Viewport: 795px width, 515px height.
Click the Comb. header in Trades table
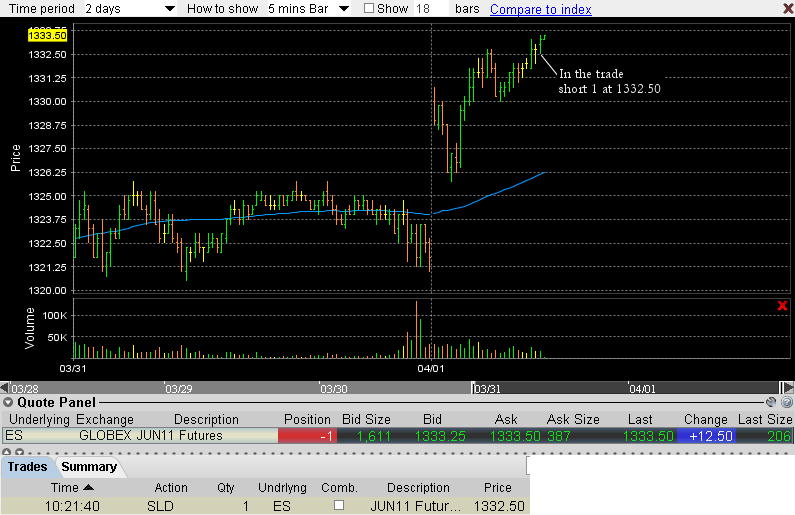click(x=339, y=488)
